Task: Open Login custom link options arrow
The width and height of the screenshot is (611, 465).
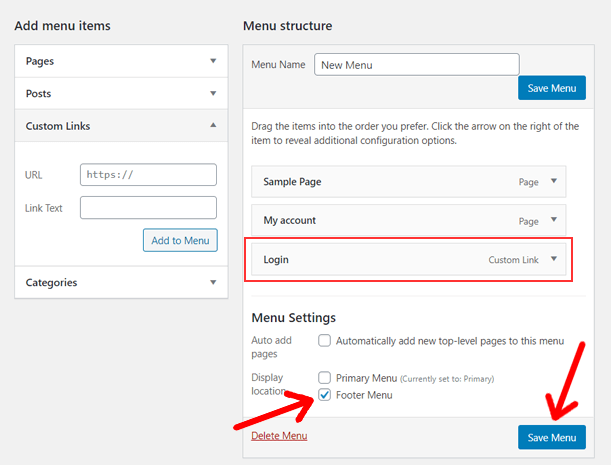Action: 554,260
